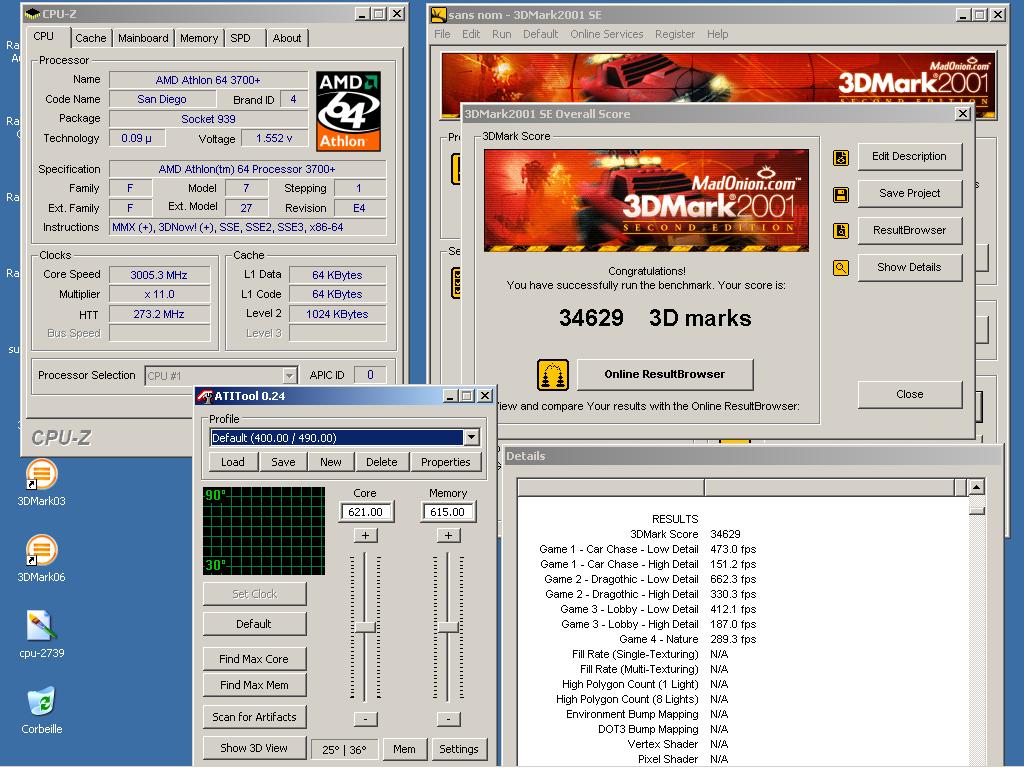Open the SPD tab in CPU-Z
Viewport: 1024px width, 768px height.
(240, 38)
